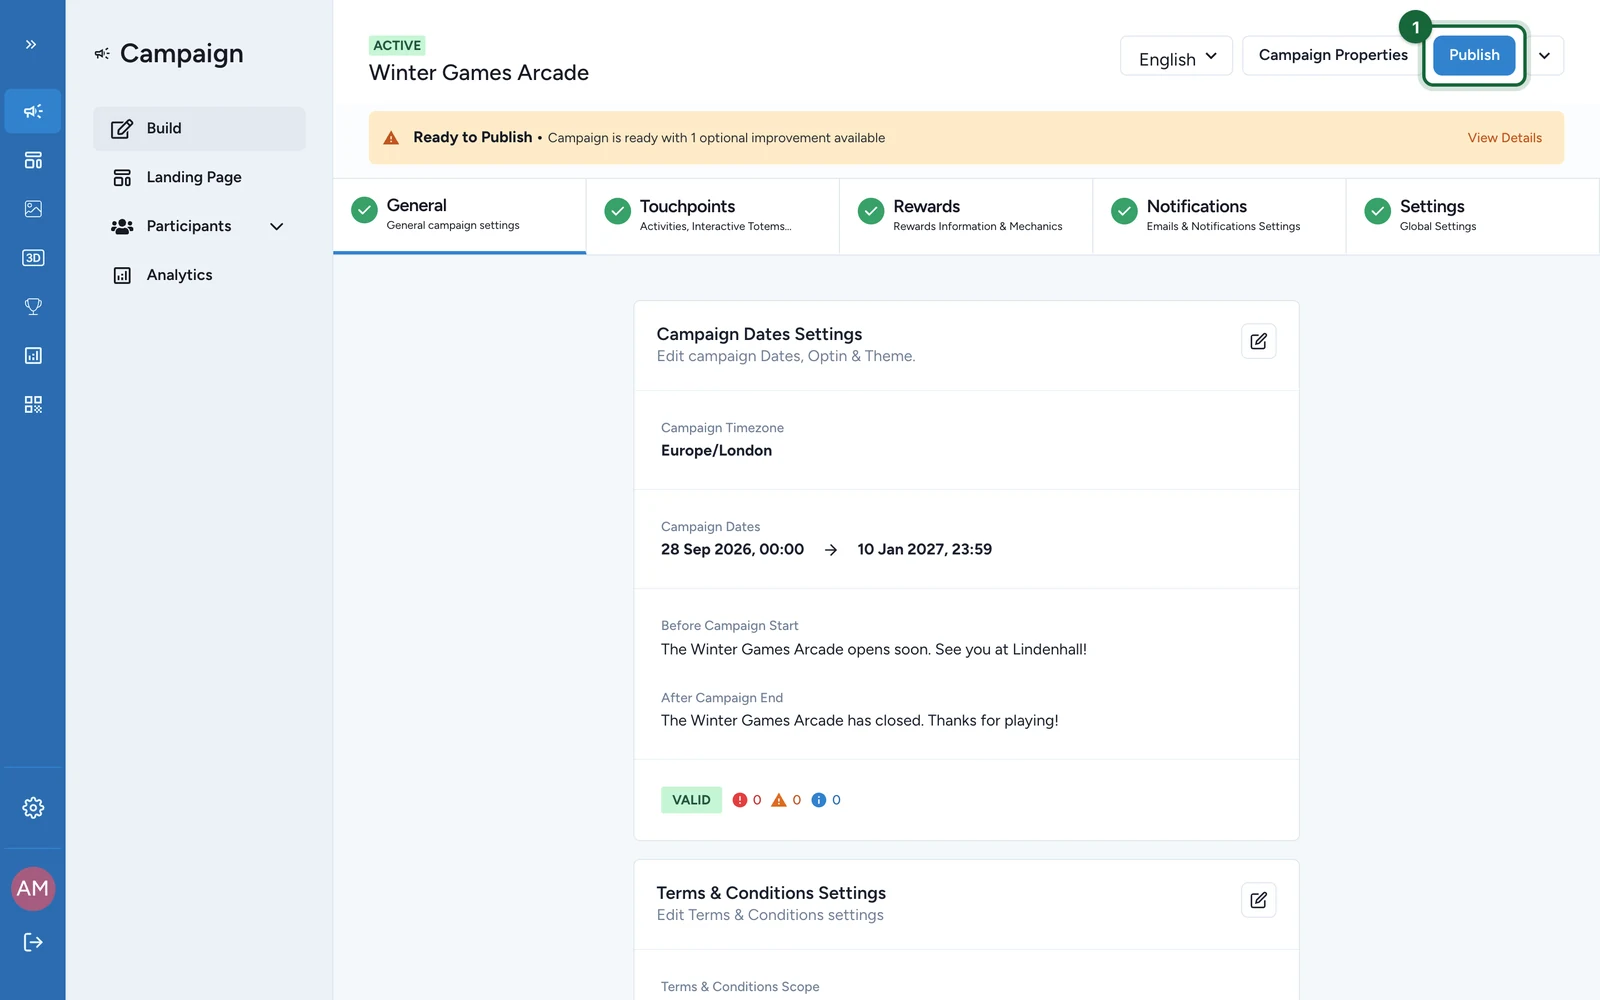Click the orange warning count indicator
1600x1000 pixels.
click(x=786, y=800)
